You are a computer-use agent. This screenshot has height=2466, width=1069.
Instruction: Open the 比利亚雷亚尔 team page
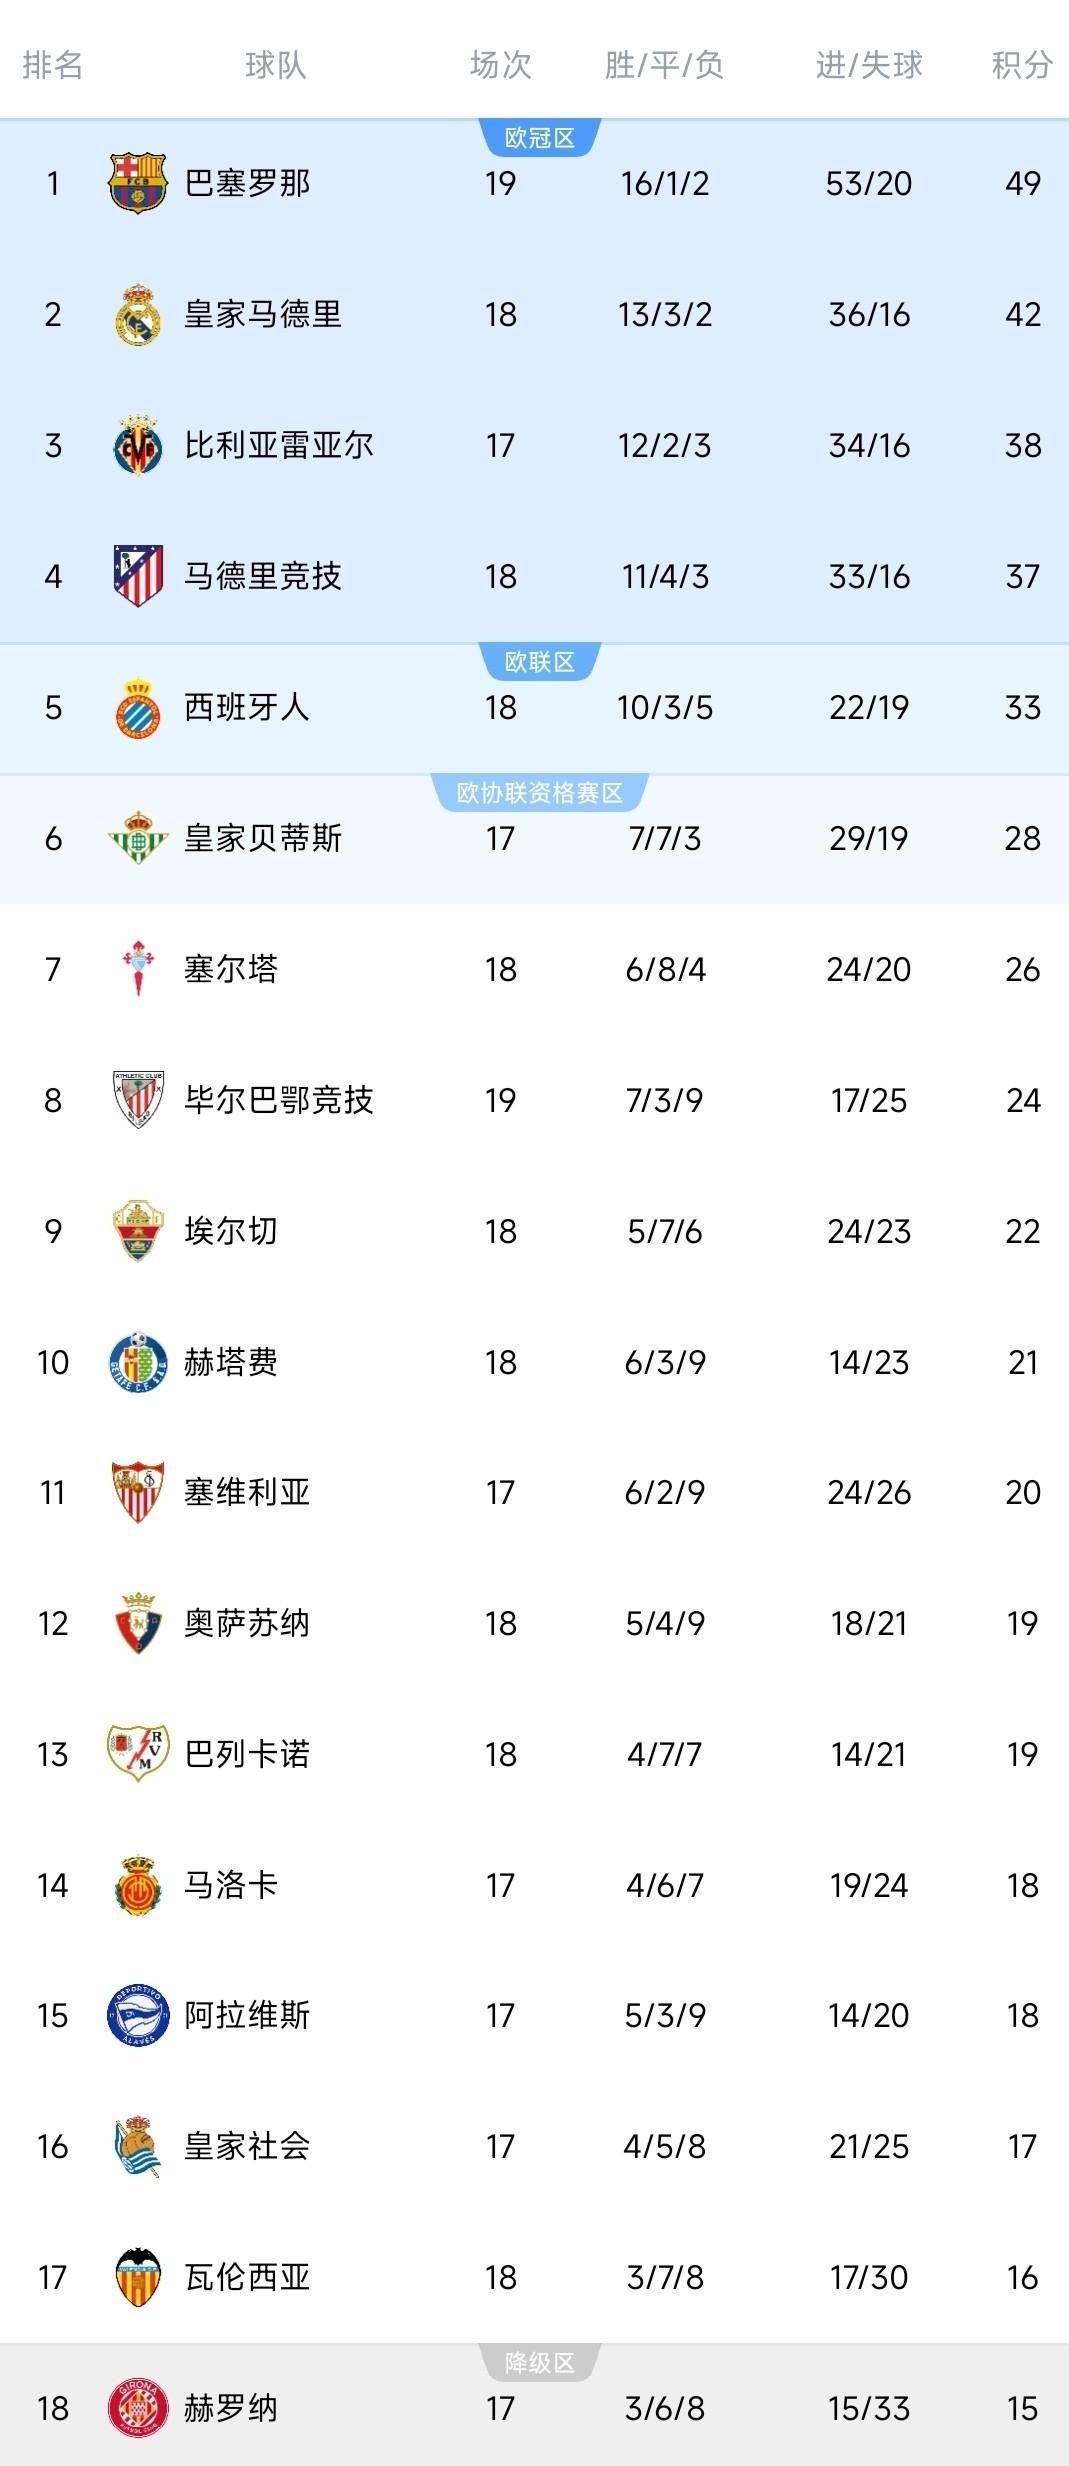click(x=280, y=444)
